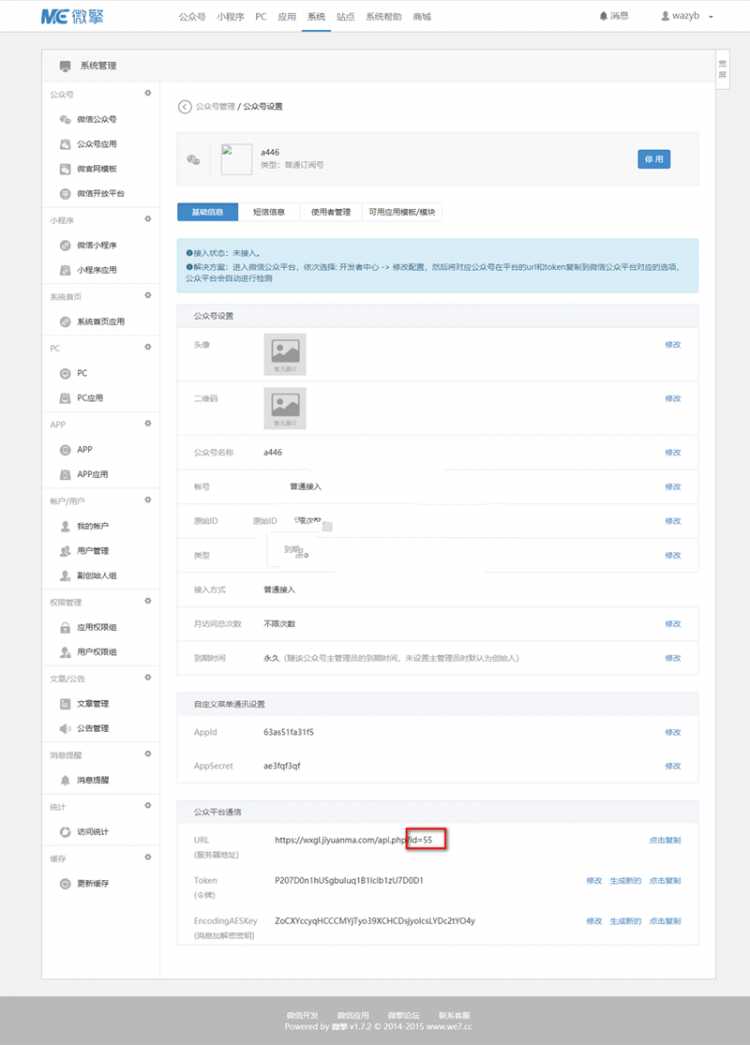The image size is (750, 1045).
Task: Open the PC sidebar item
Action: pos(82,373)
